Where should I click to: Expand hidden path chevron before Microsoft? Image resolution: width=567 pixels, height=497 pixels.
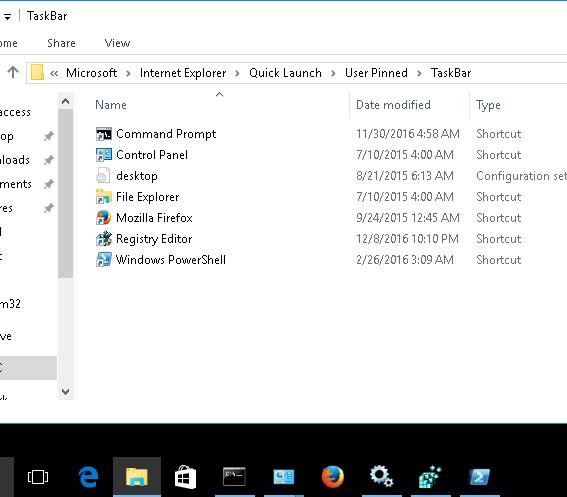coord(54,73)
